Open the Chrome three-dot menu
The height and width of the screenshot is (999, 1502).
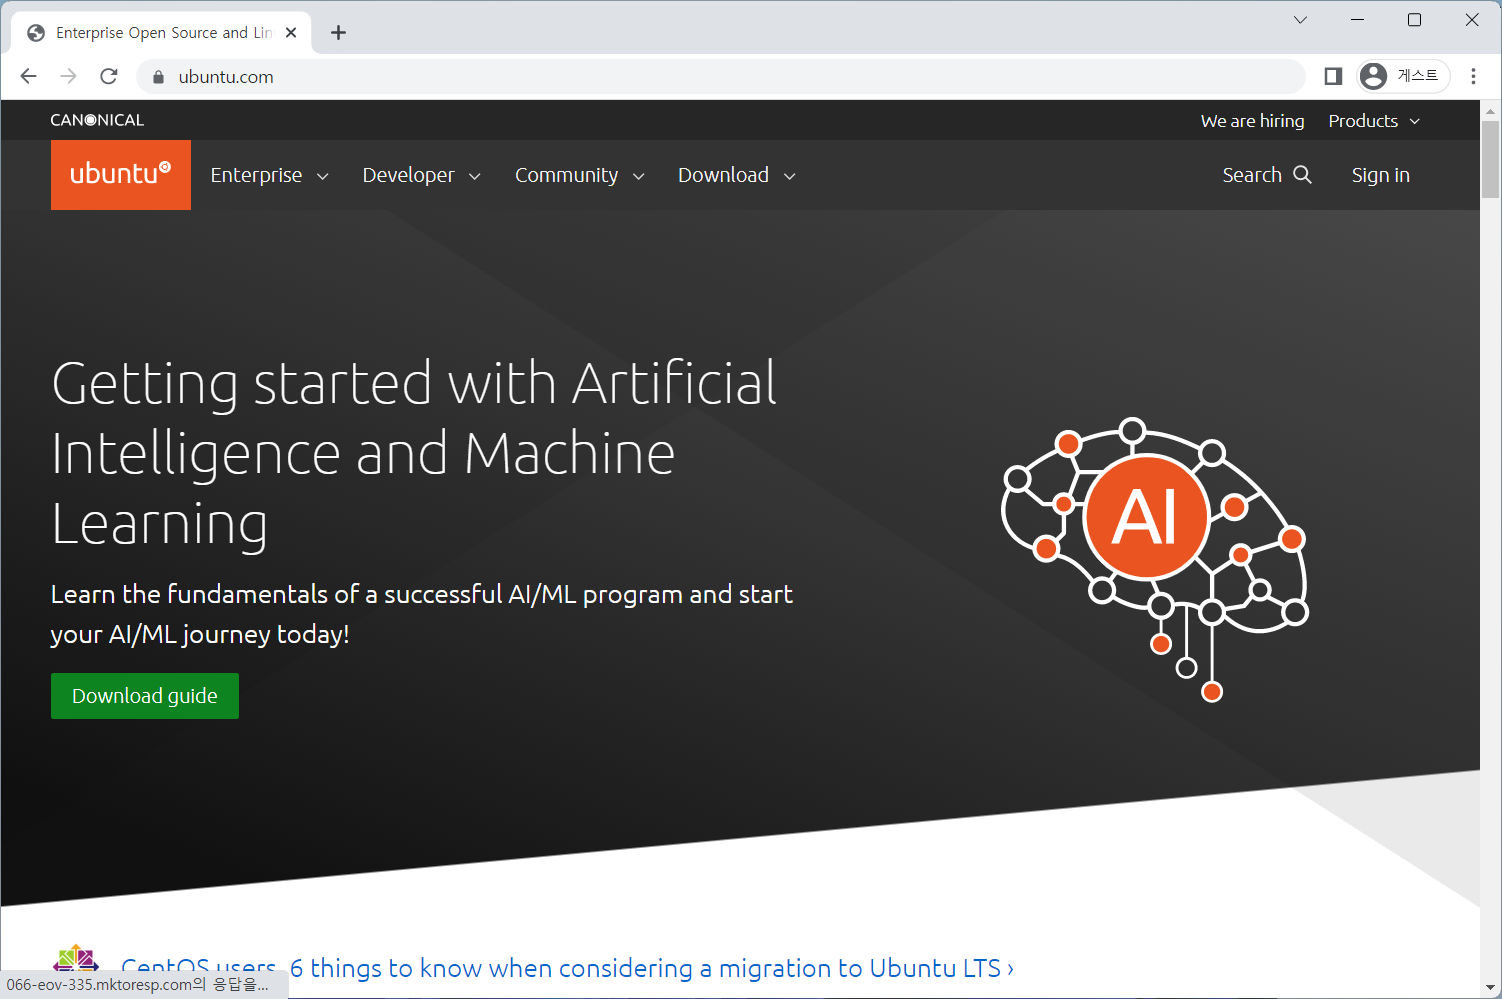1473,76
